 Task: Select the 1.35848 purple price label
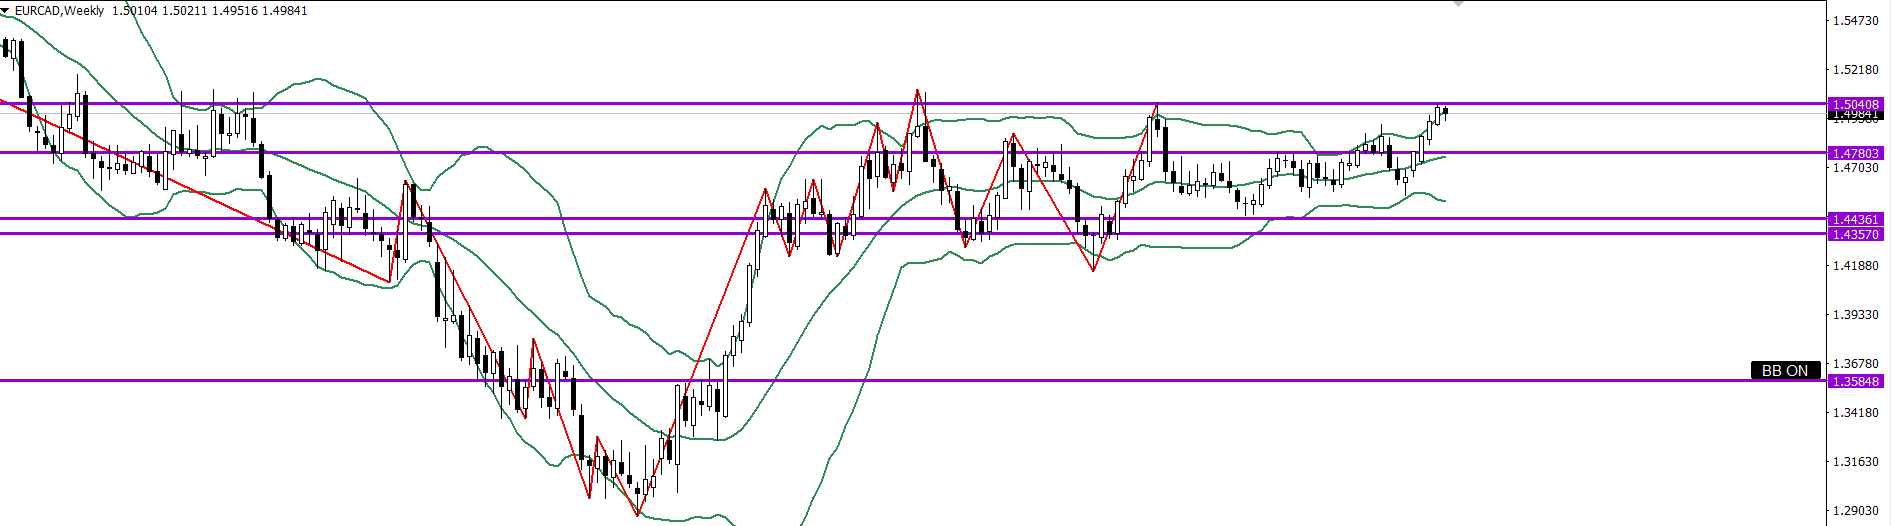point(1856,381)
